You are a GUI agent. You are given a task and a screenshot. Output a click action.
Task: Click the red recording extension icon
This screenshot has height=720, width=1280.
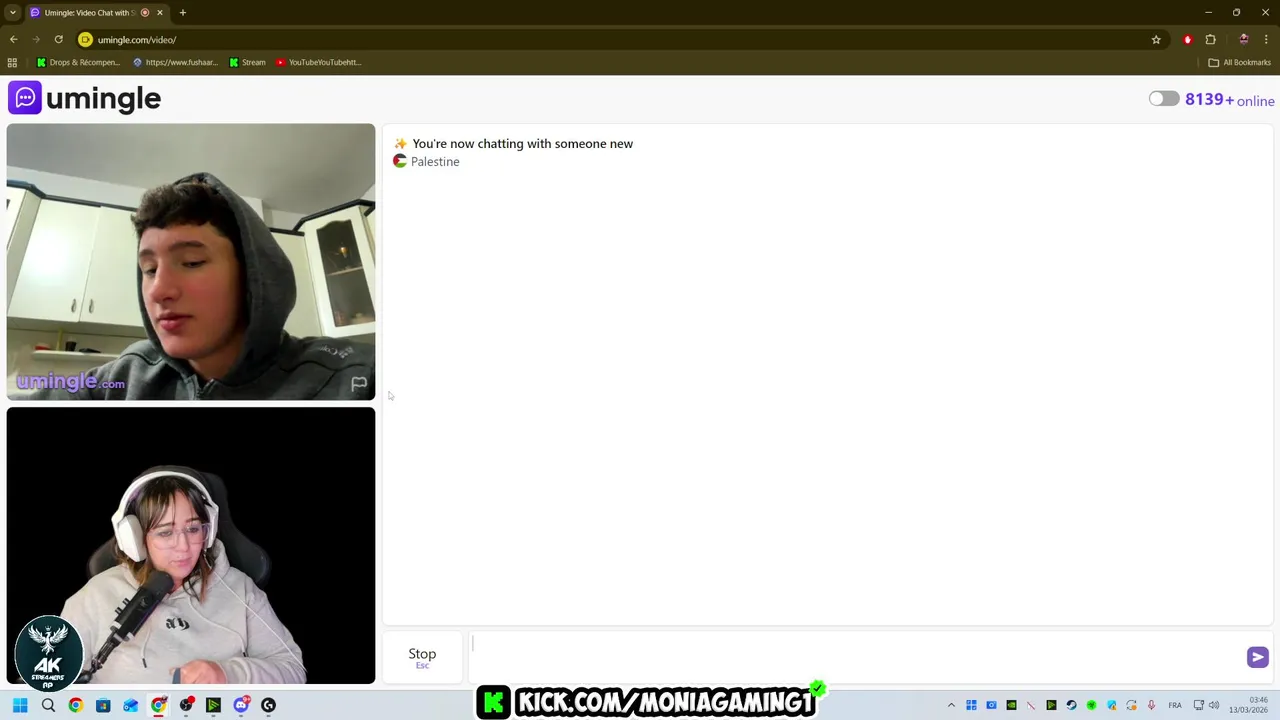(x=1188, y=40)
